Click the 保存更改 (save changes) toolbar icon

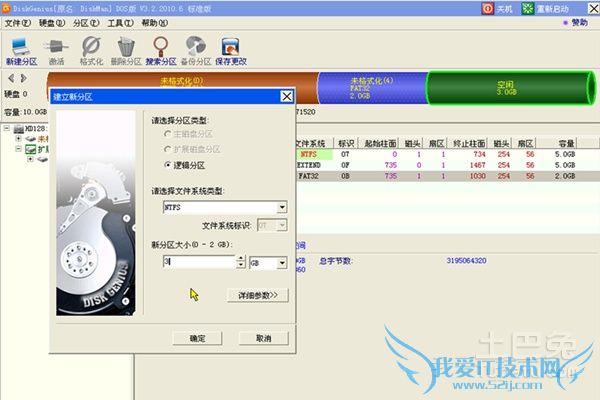tap(231, 51)
